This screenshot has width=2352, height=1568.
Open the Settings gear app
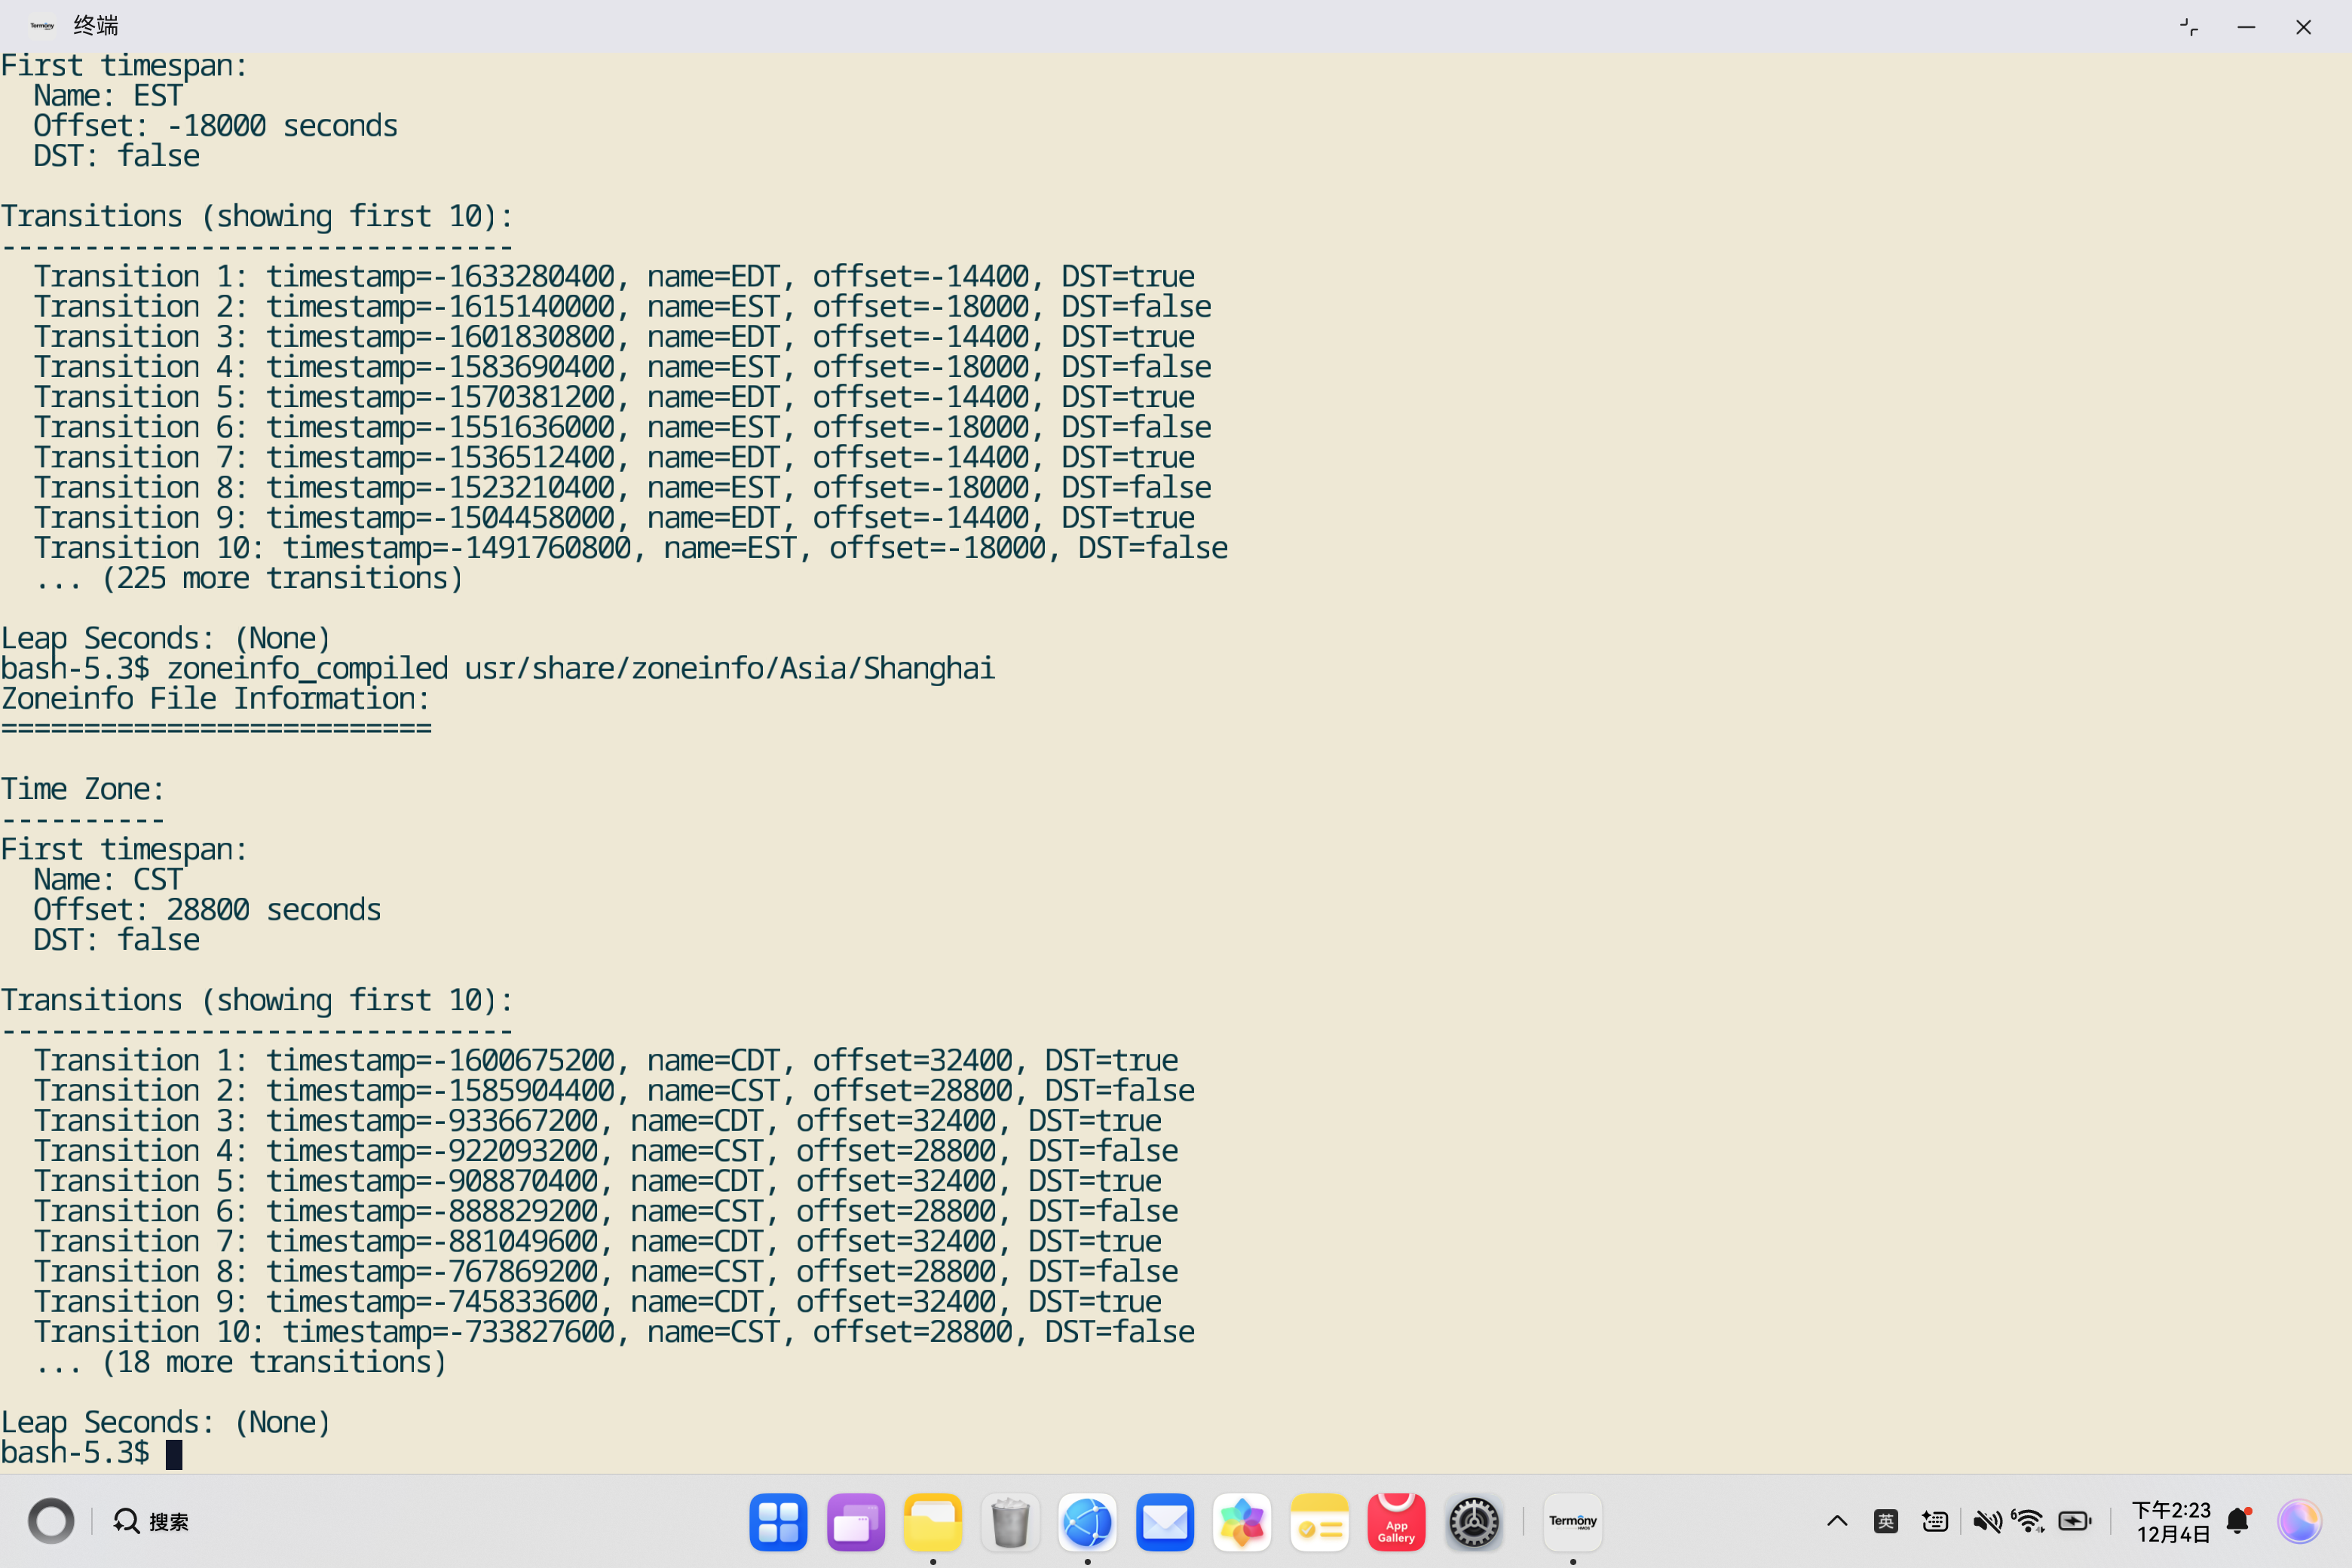tap(1474, 1522)
